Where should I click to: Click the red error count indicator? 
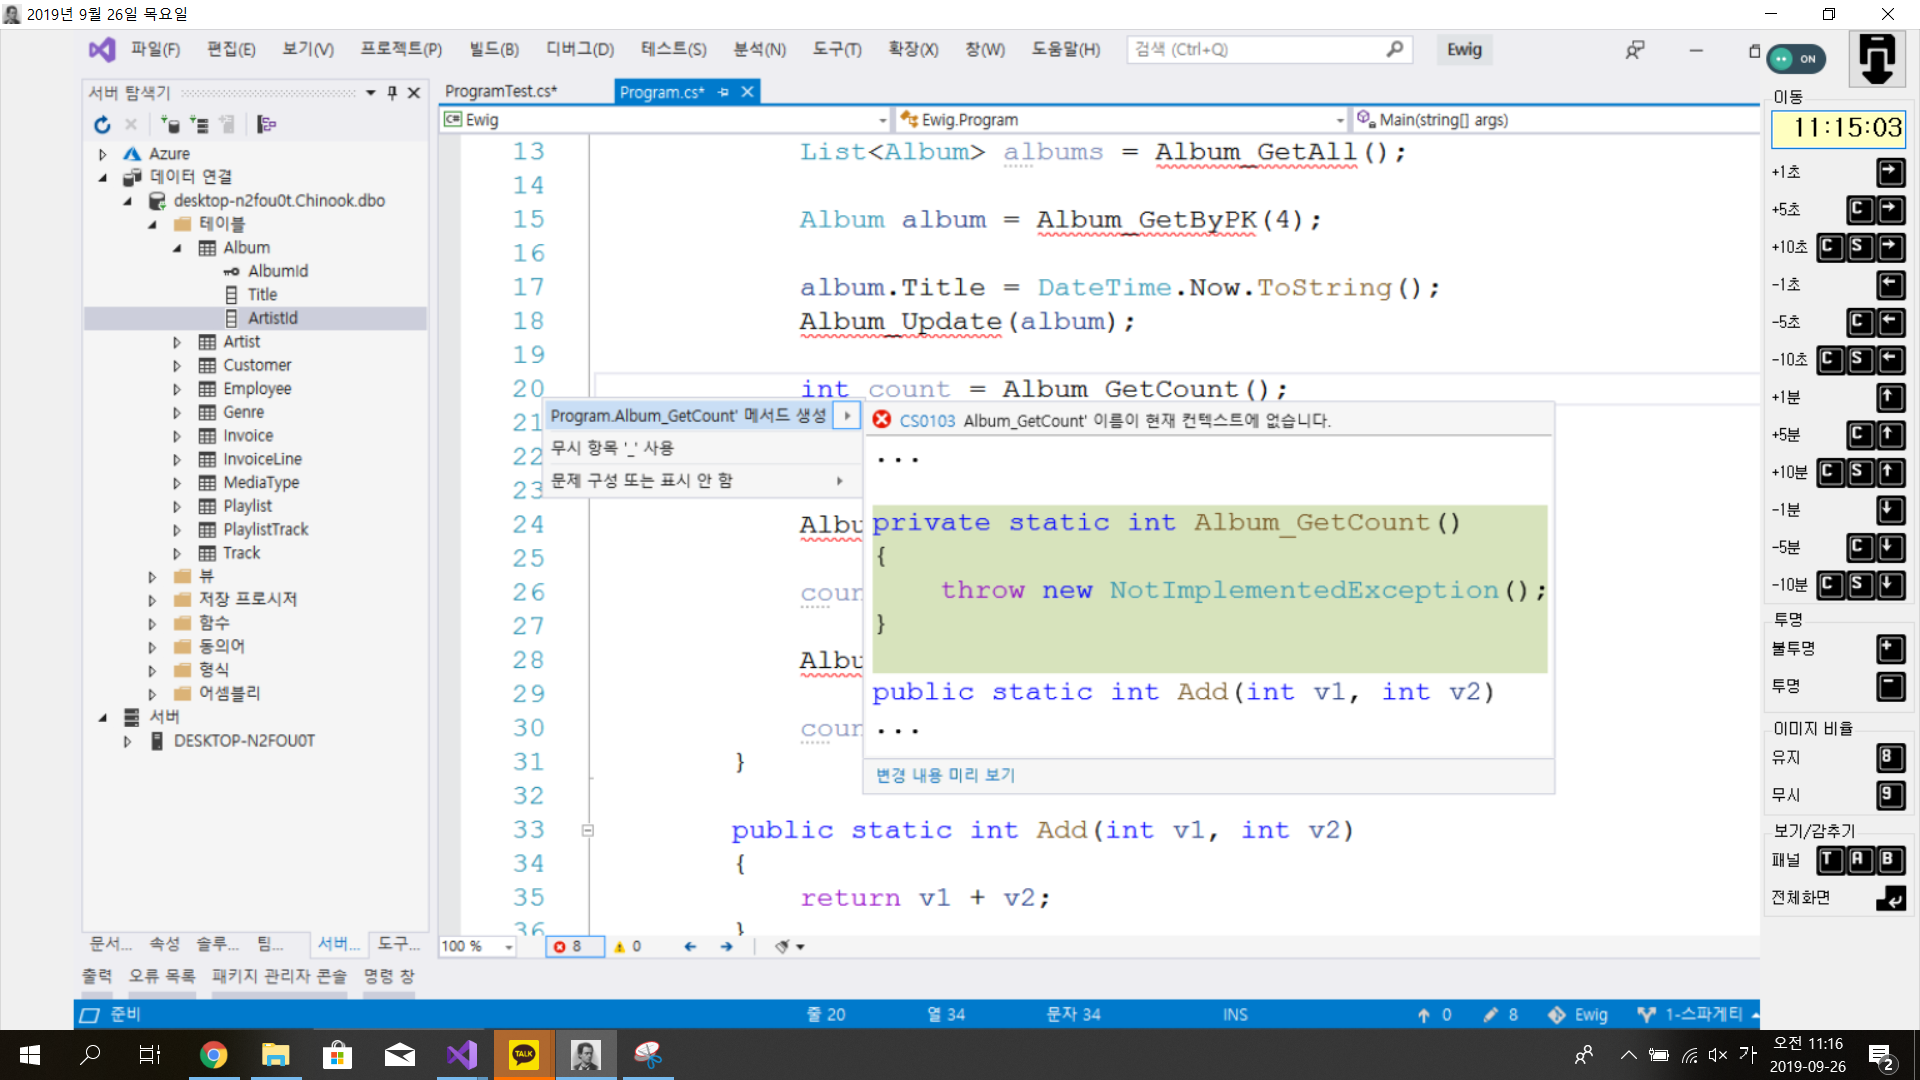point(568,946)
